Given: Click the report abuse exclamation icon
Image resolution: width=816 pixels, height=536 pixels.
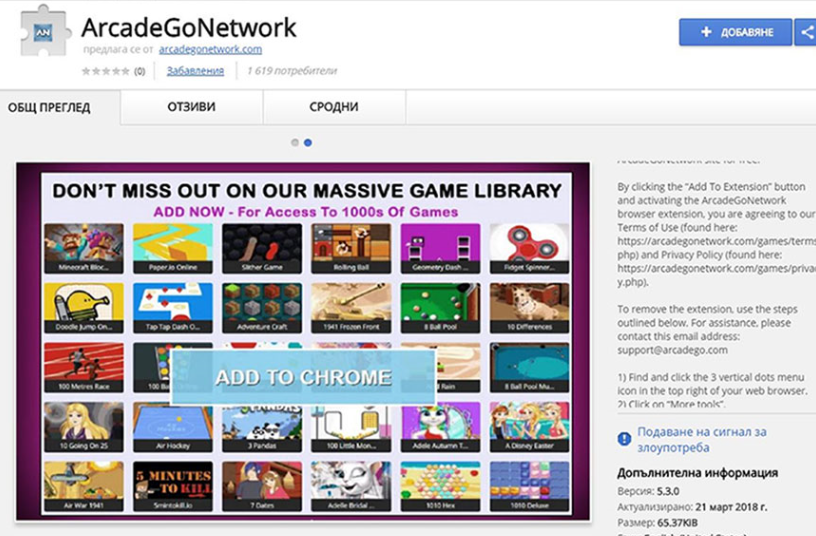Looking at the screenshot, I should pyautogui.click(x=624, y=439).
